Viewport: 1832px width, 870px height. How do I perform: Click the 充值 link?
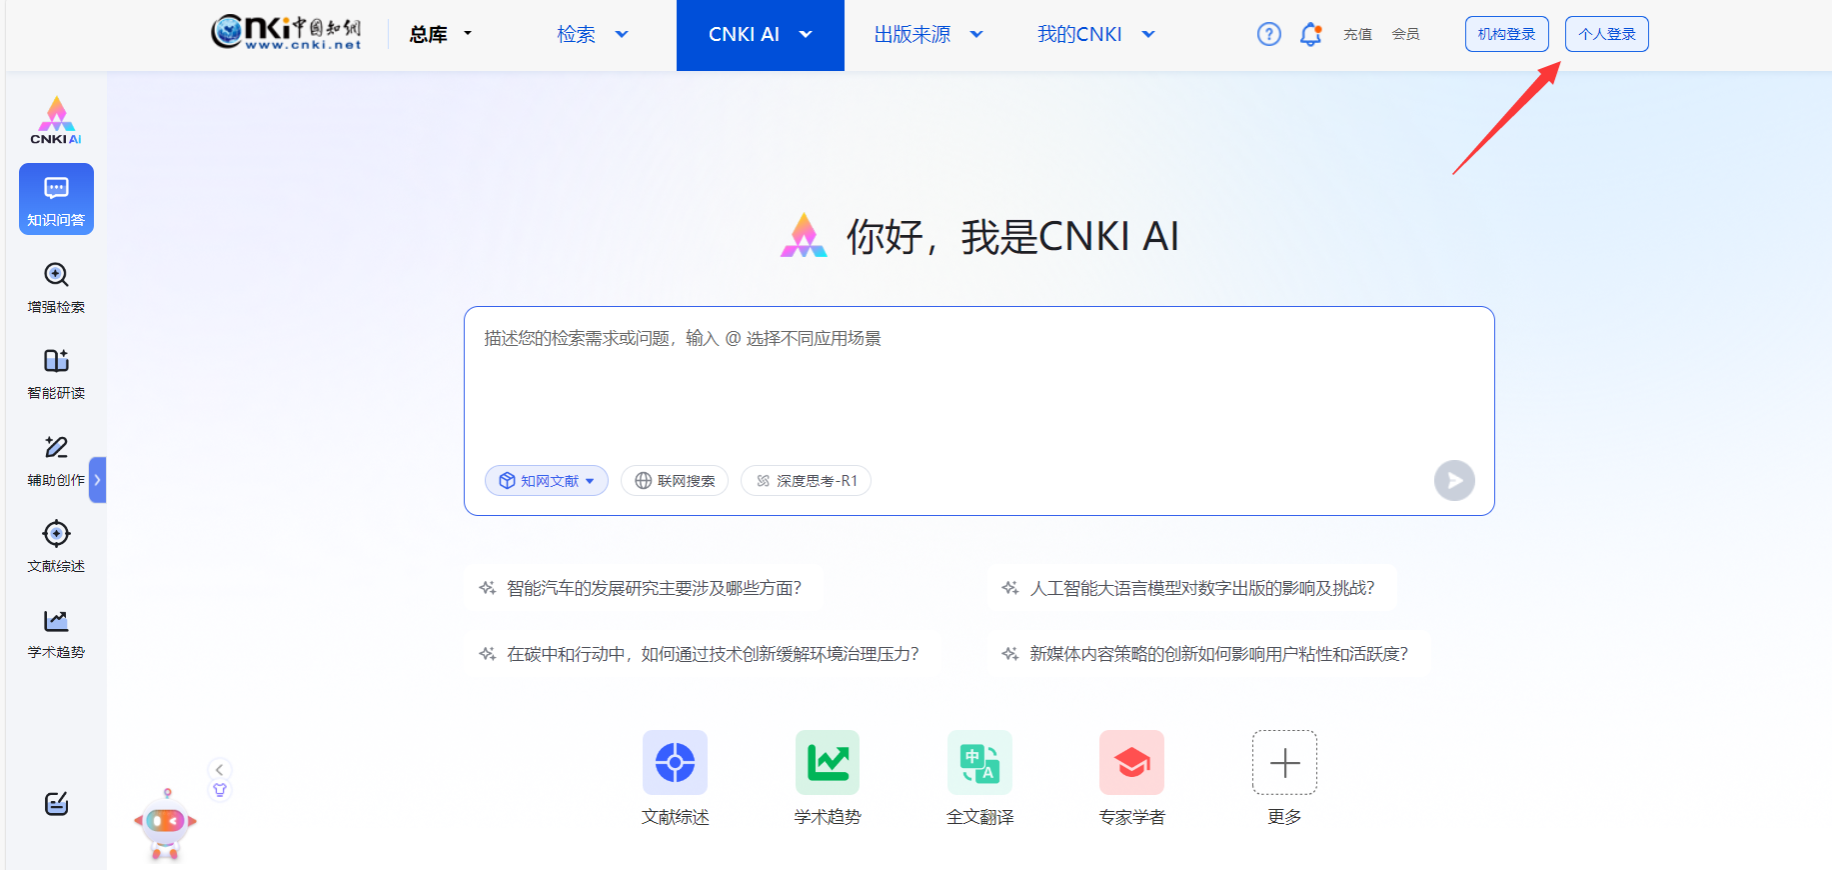click(x=1357, y=34)
